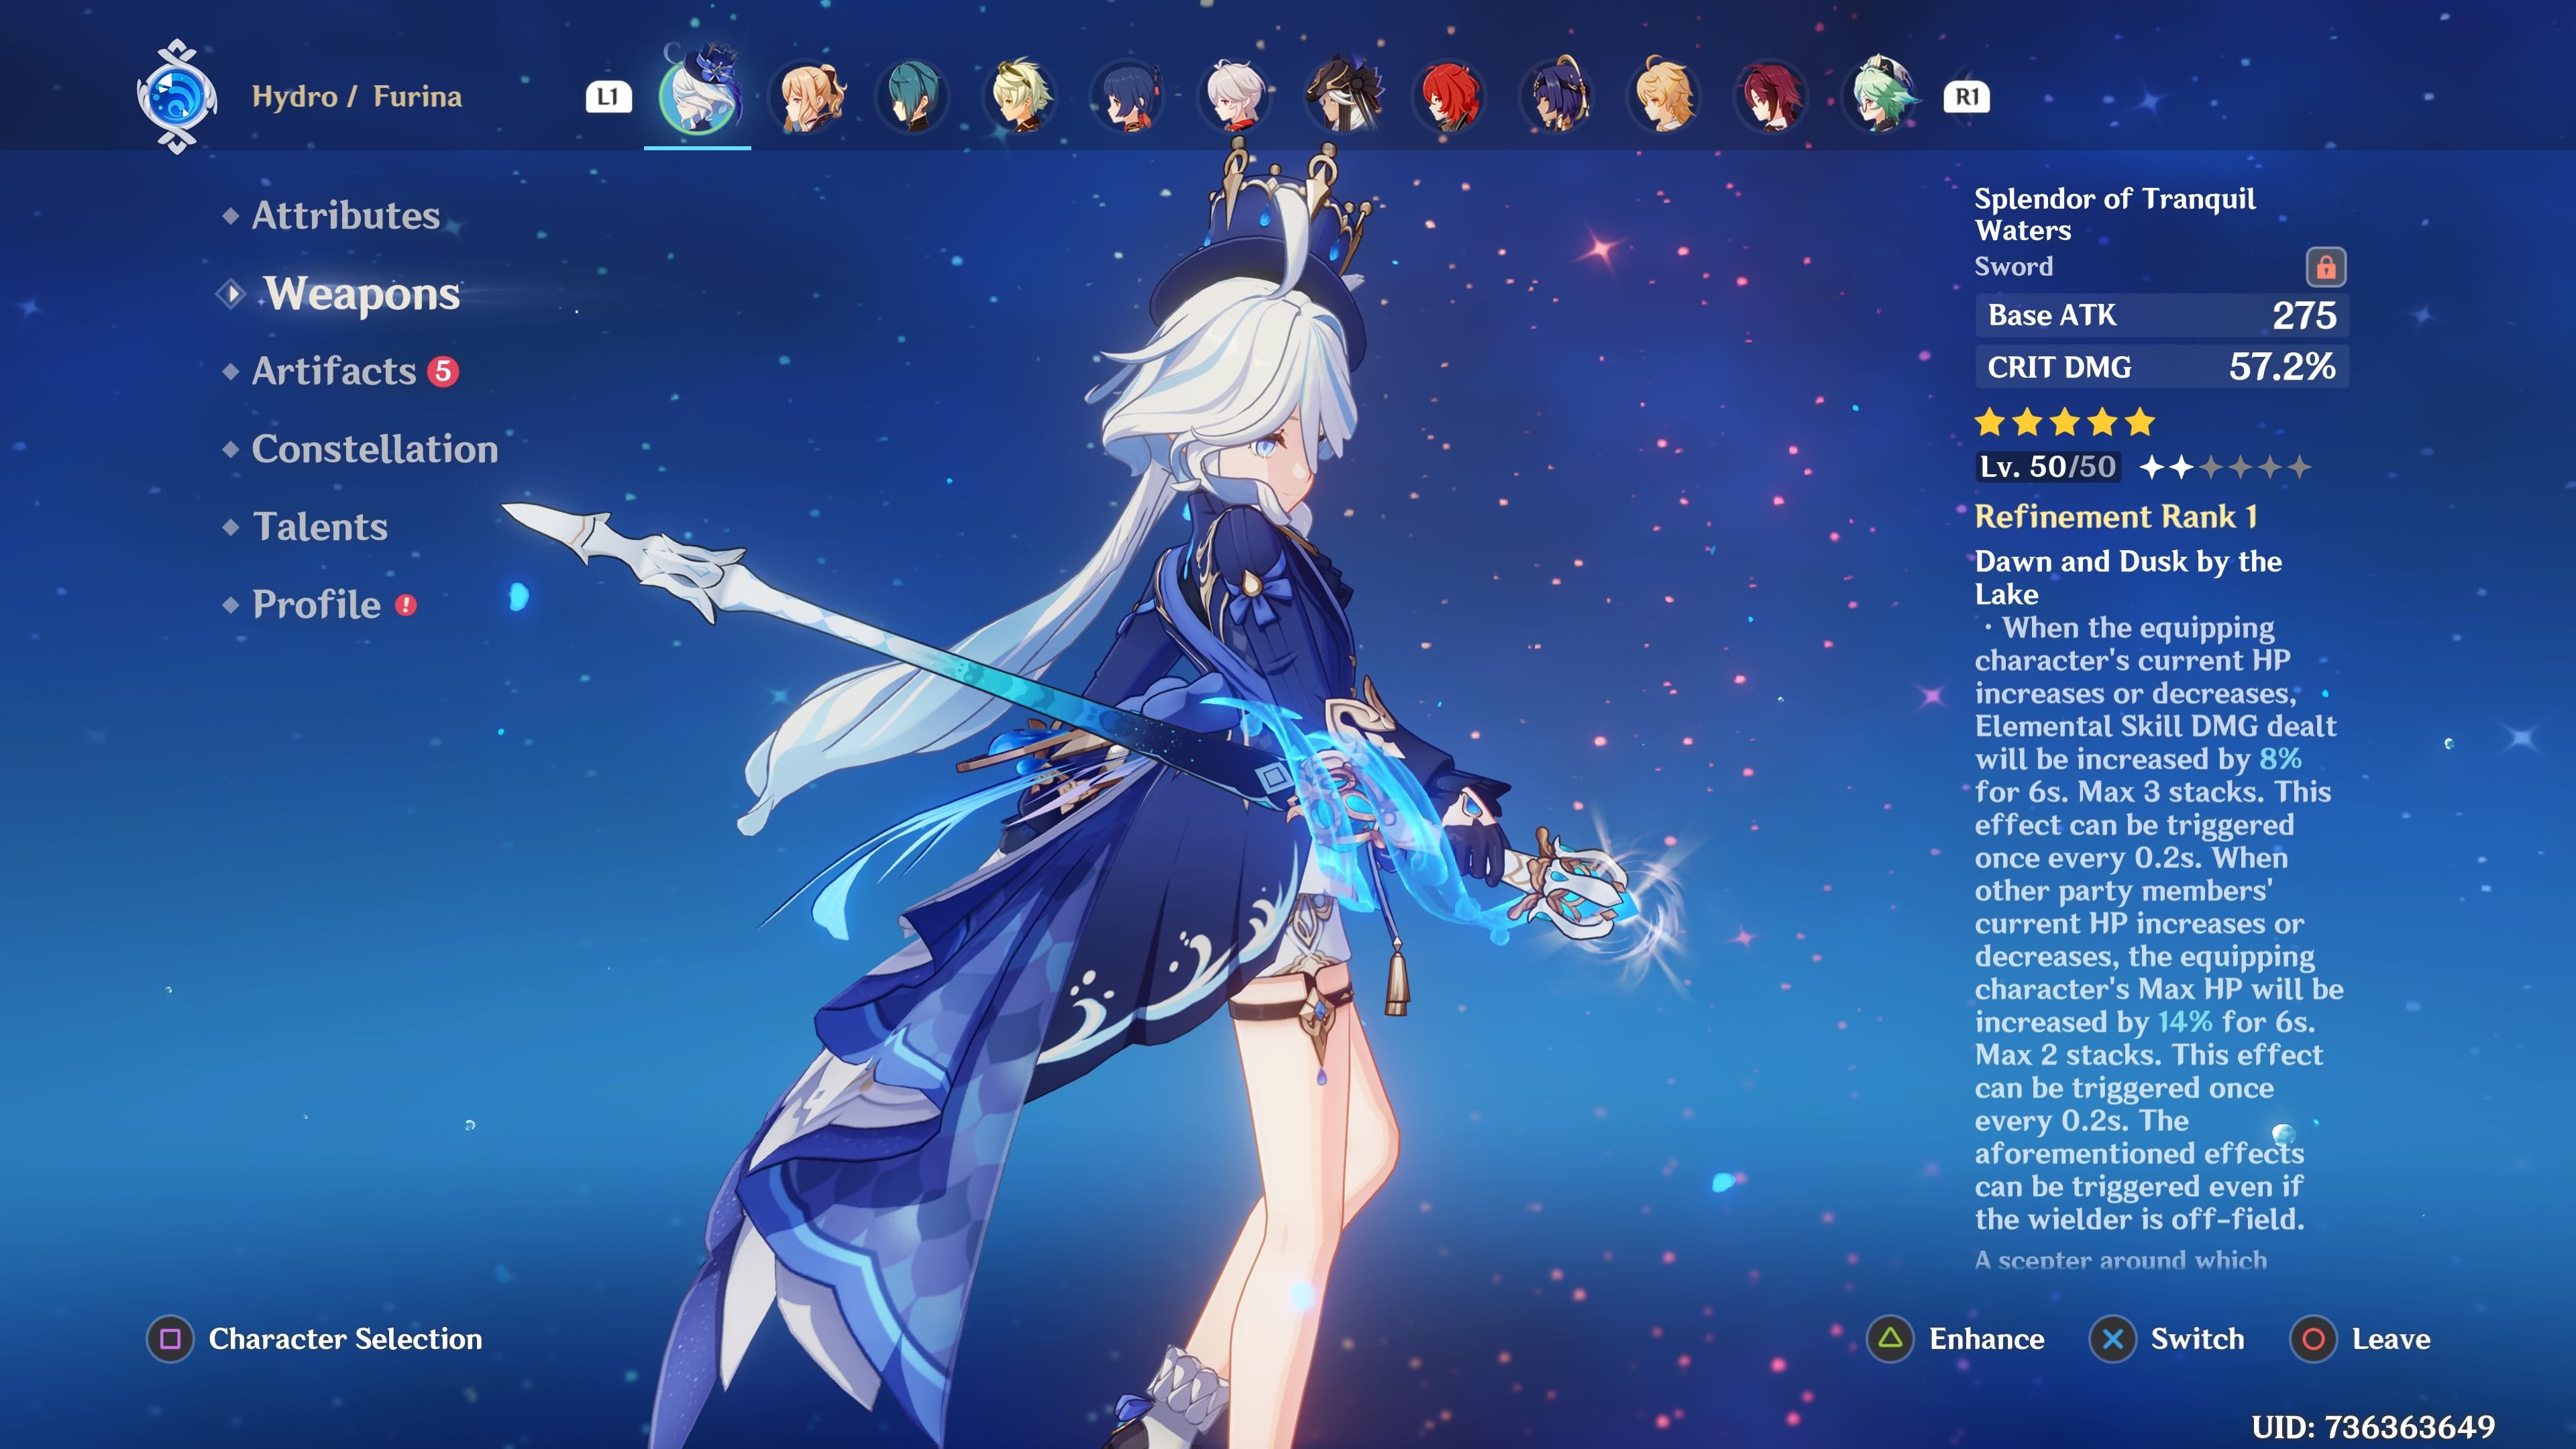This screenshot has width=2576, height=1449.
Task: Open the Constellation section
Action: point(374,449)
